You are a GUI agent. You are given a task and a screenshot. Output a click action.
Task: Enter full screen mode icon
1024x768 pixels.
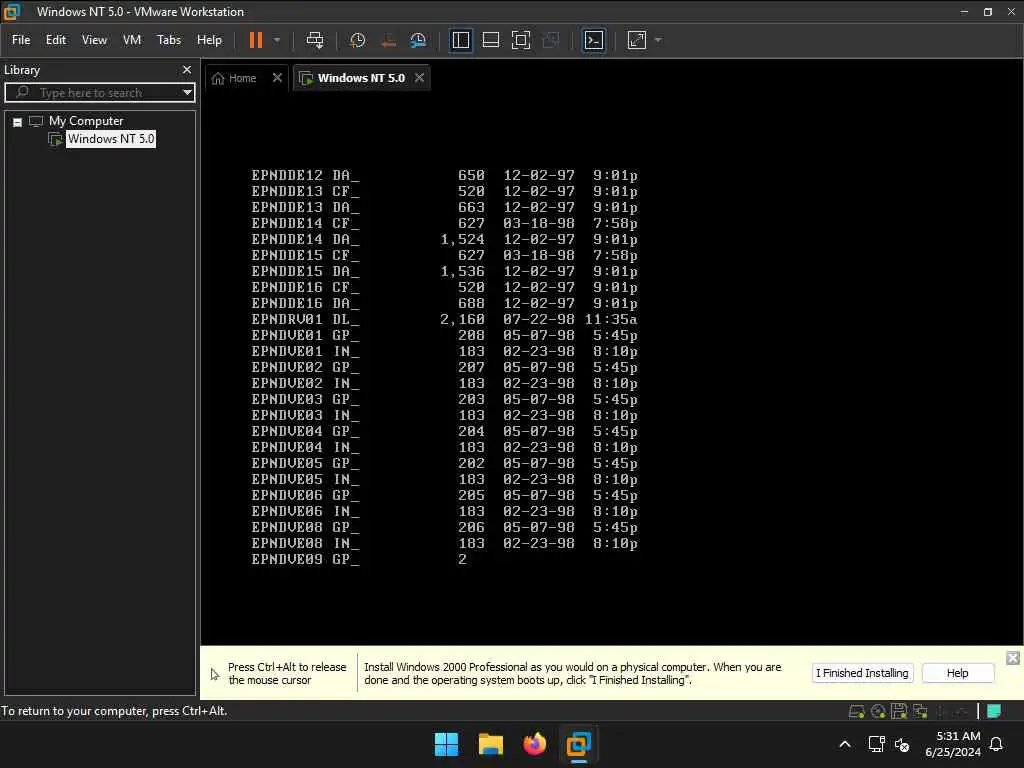[x=520, y=40]
